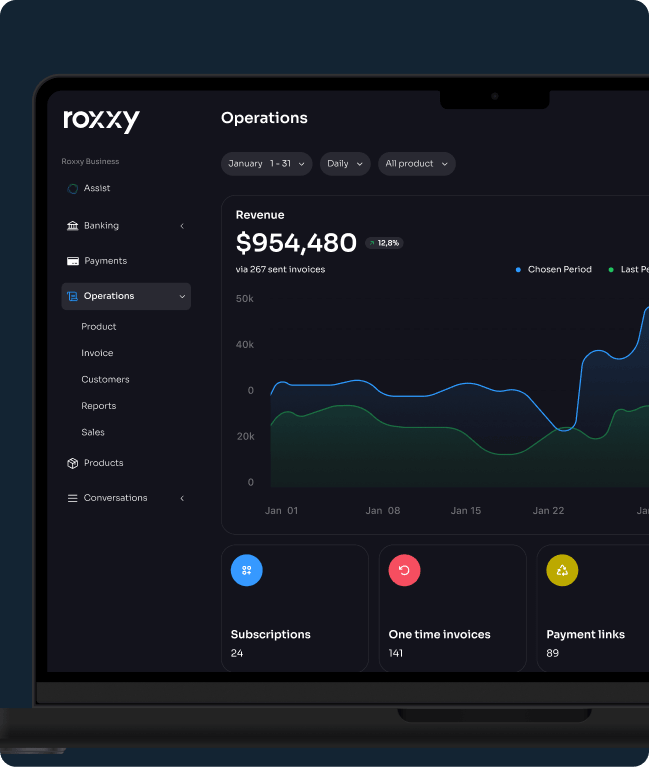The height and width of the screenshot is (767, 650).
Task: Open the Sales submenu item
Action: click(93, 432)
